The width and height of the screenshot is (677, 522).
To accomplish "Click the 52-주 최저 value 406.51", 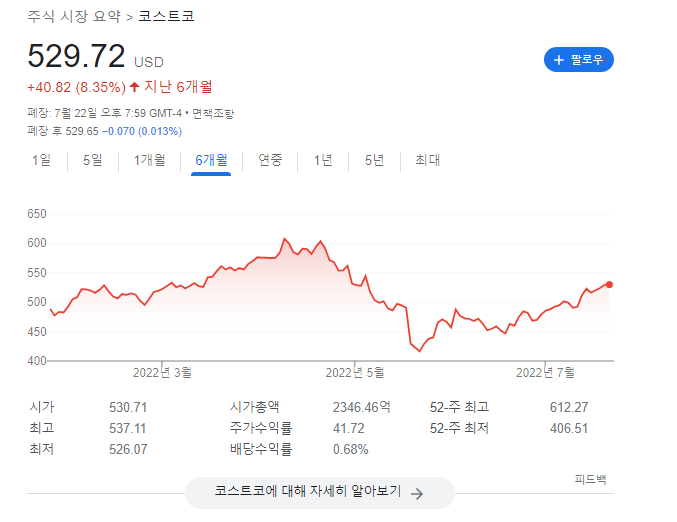I will coord(569,428).
